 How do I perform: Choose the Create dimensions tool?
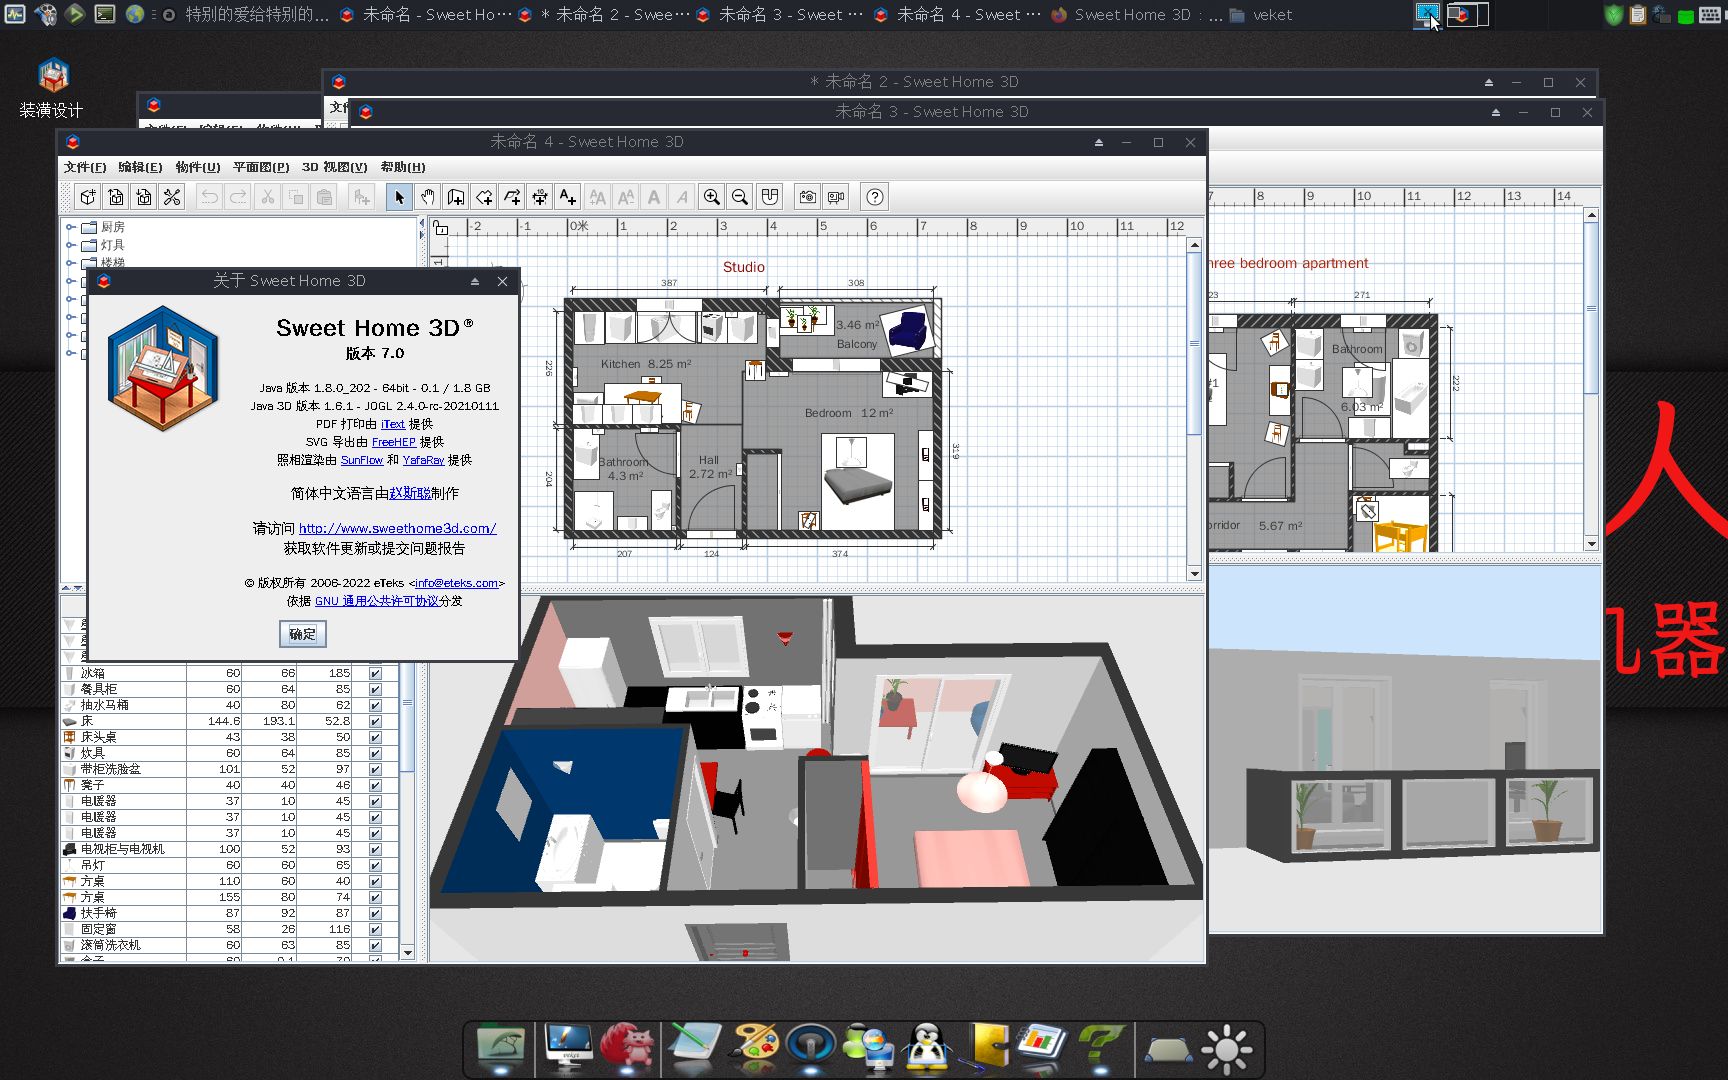click(x=539, y=197)
